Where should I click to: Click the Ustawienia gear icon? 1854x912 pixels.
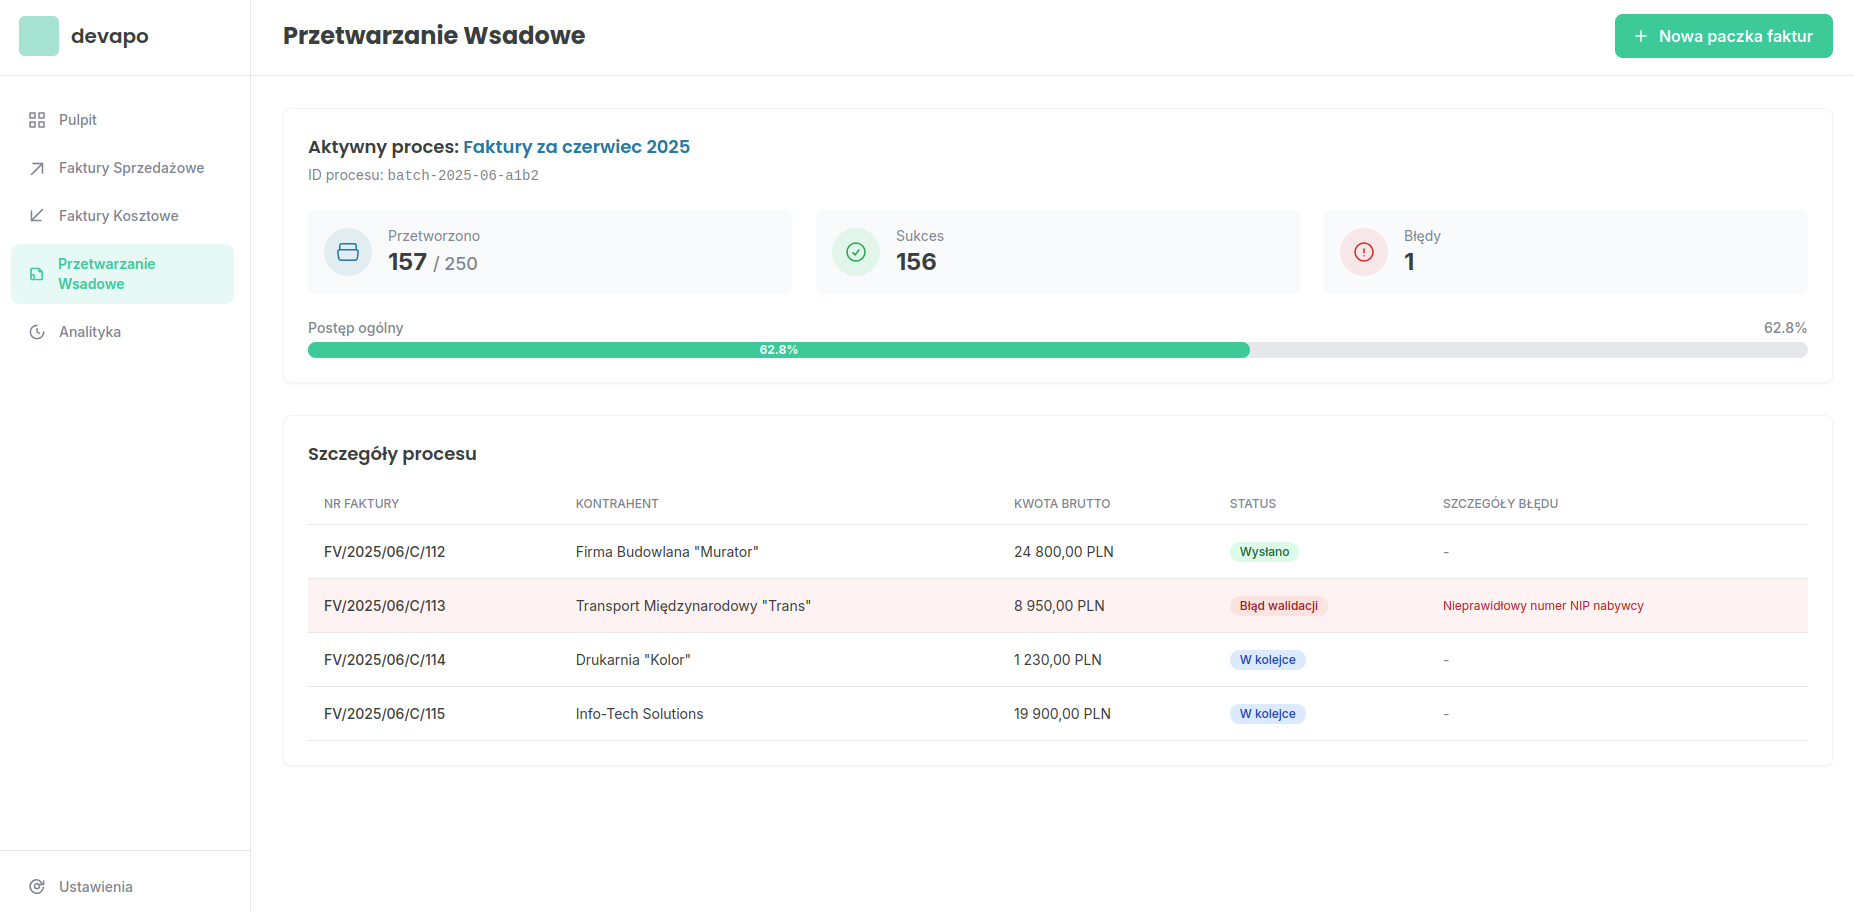tap(37, 887)
